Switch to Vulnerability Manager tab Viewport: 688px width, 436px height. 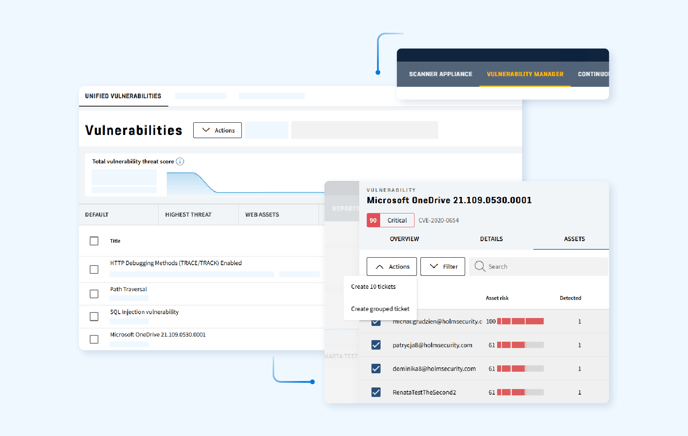coord(525,74)
